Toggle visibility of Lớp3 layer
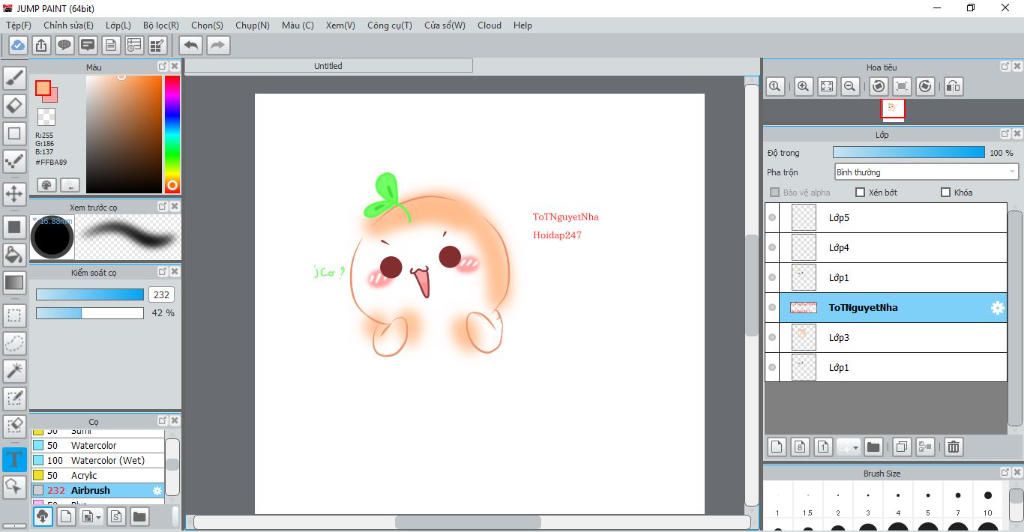 tap(773, 337)
